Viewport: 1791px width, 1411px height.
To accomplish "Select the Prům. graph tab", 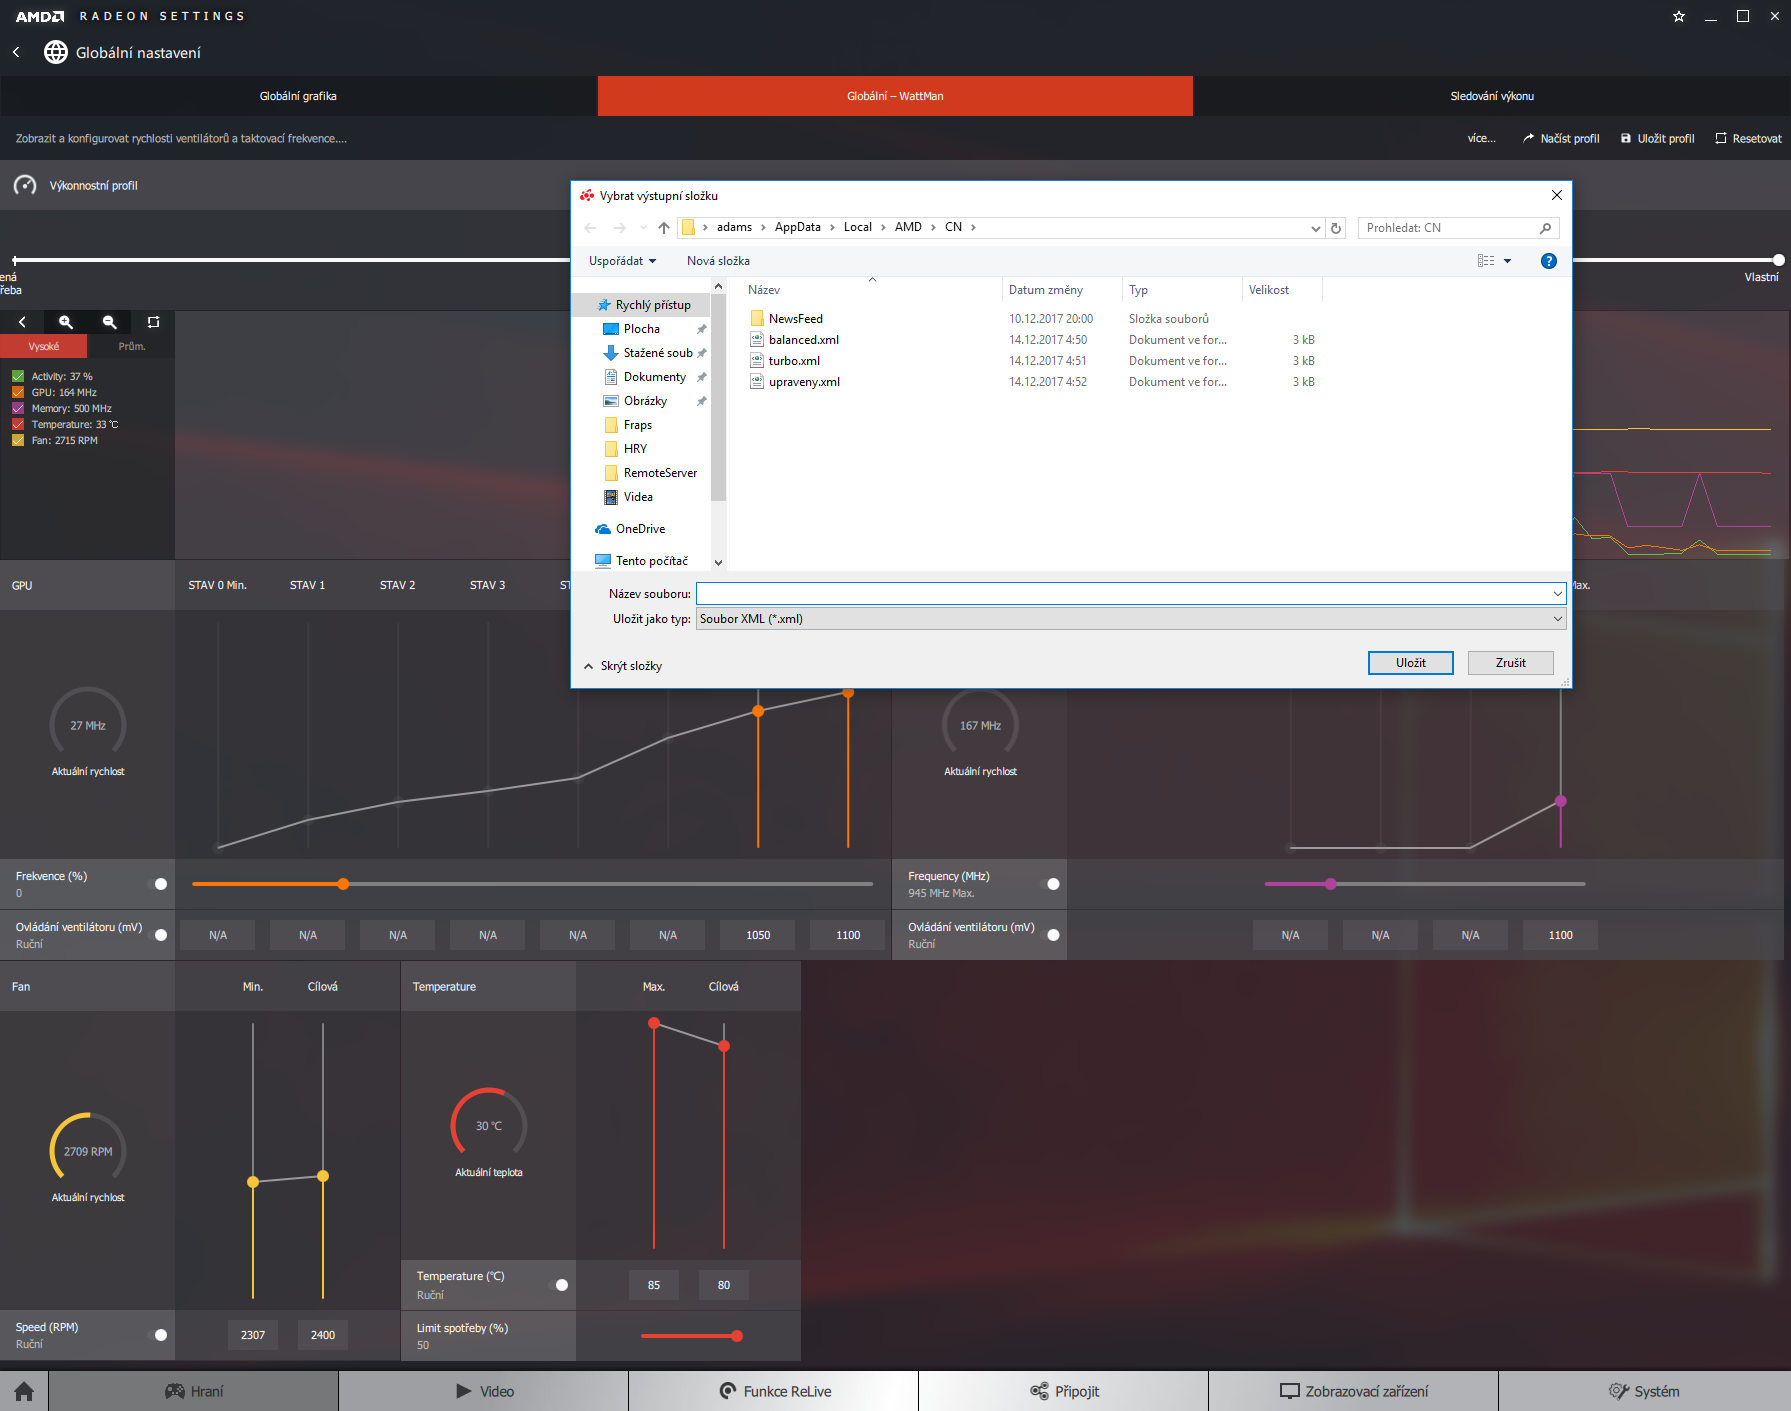I will 131,347.
